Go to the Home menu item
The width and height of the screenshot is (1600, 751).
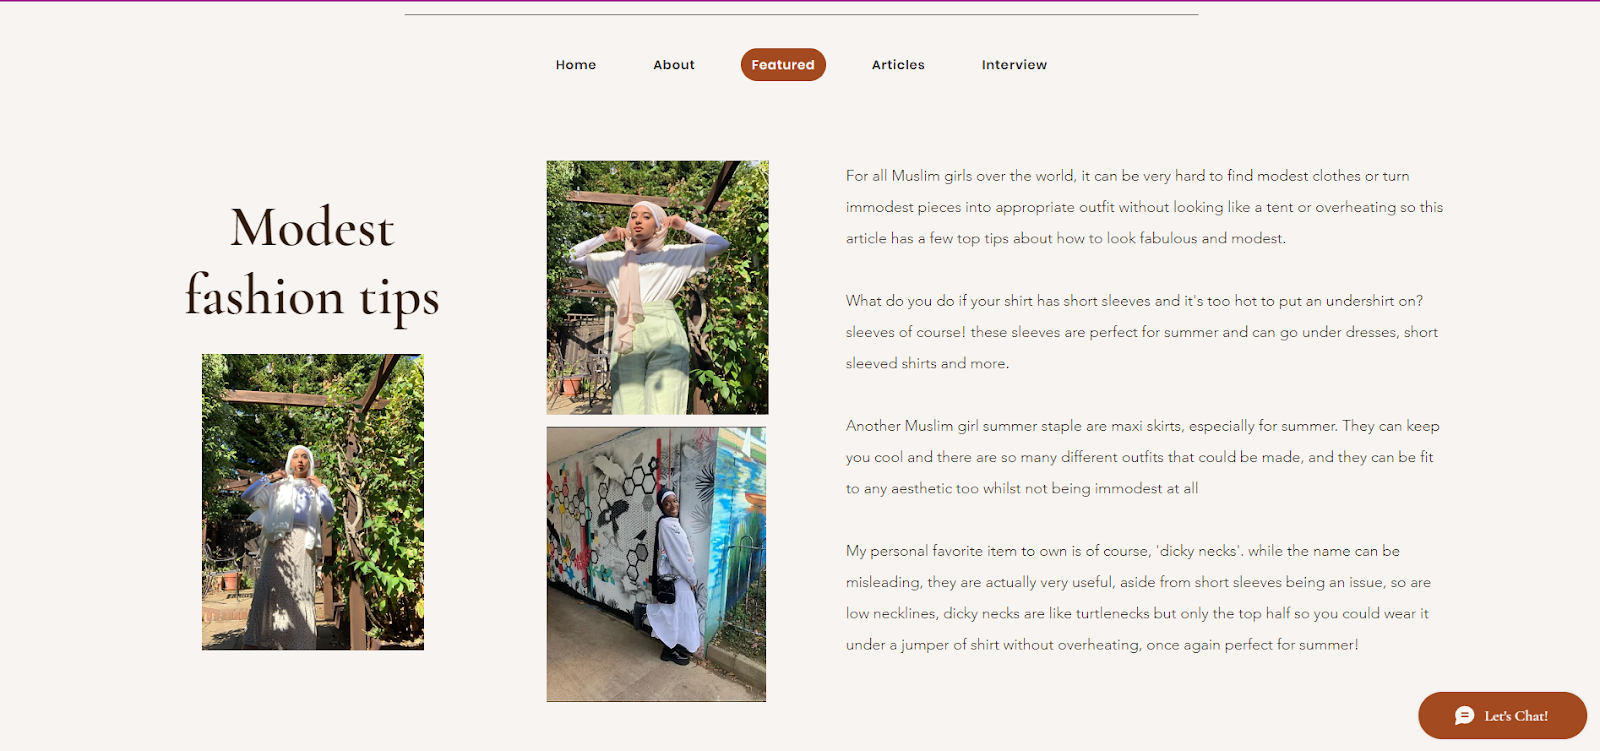coord(576,65)
